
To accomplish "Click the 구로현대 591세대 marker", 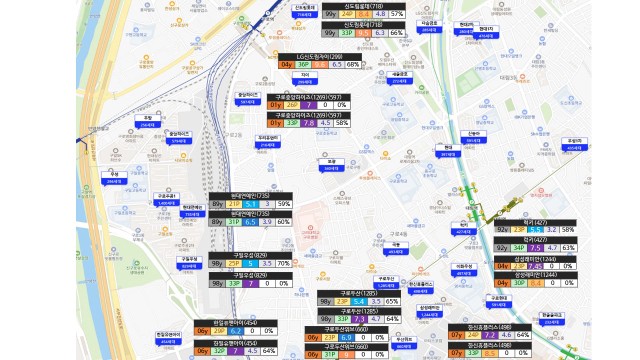I will pyautogui.click(x=499, y=301).
